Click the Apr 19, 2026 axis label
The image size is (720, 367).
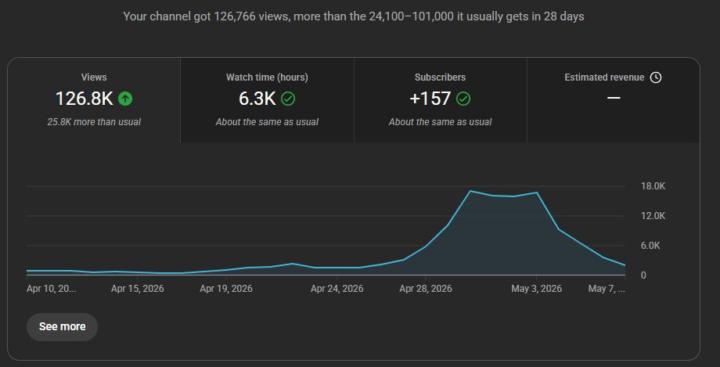(x=226, y=289)
